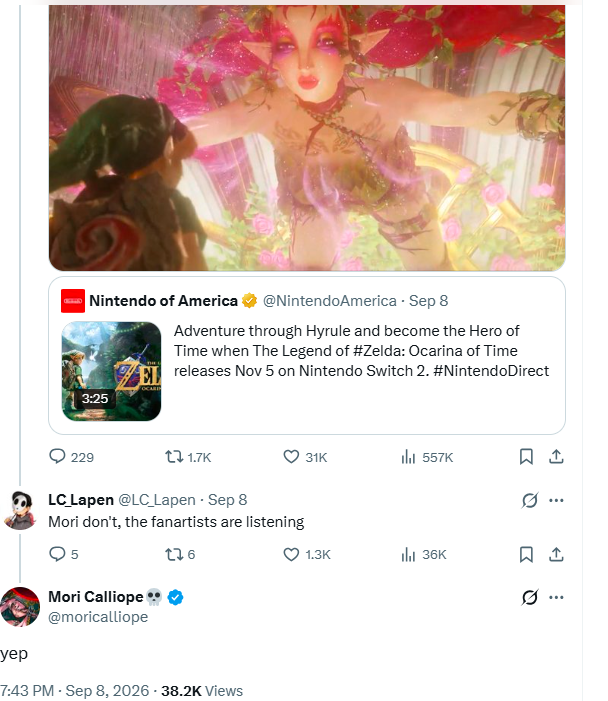The image size is (608, 701).
Task: Bookmark LC_Lapen's reply
Action: coord(526,554)
